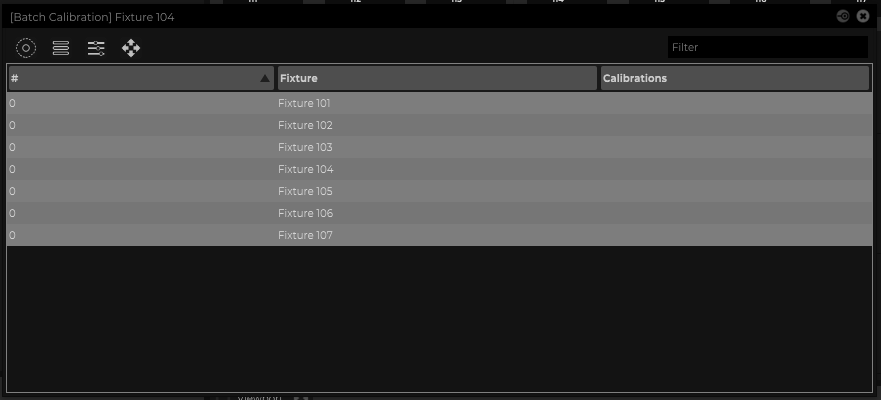Select the Fixture 101 row
Image resolution: width=881 pixels, height=400 pixels.
[x=304, y=103]
